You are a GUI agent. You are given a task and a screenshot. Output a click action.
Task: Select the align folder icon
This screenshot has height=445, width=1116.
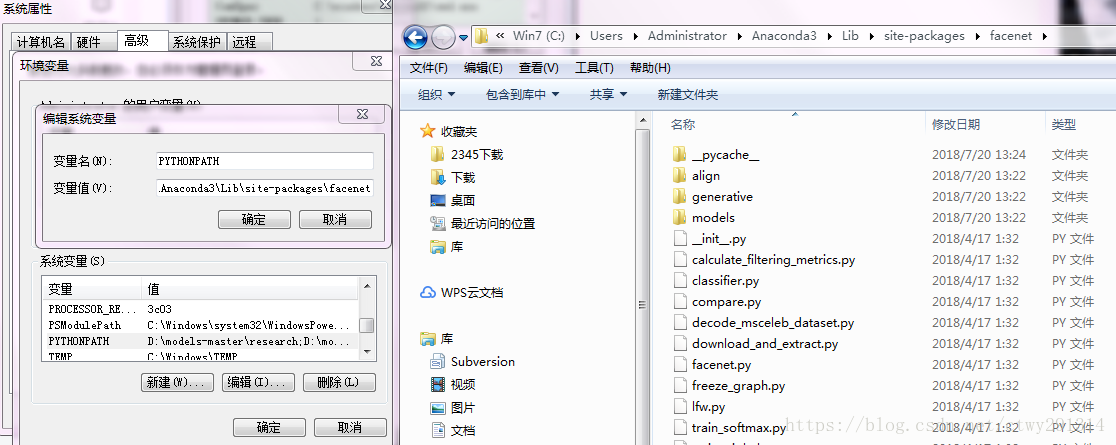[679, 175]
